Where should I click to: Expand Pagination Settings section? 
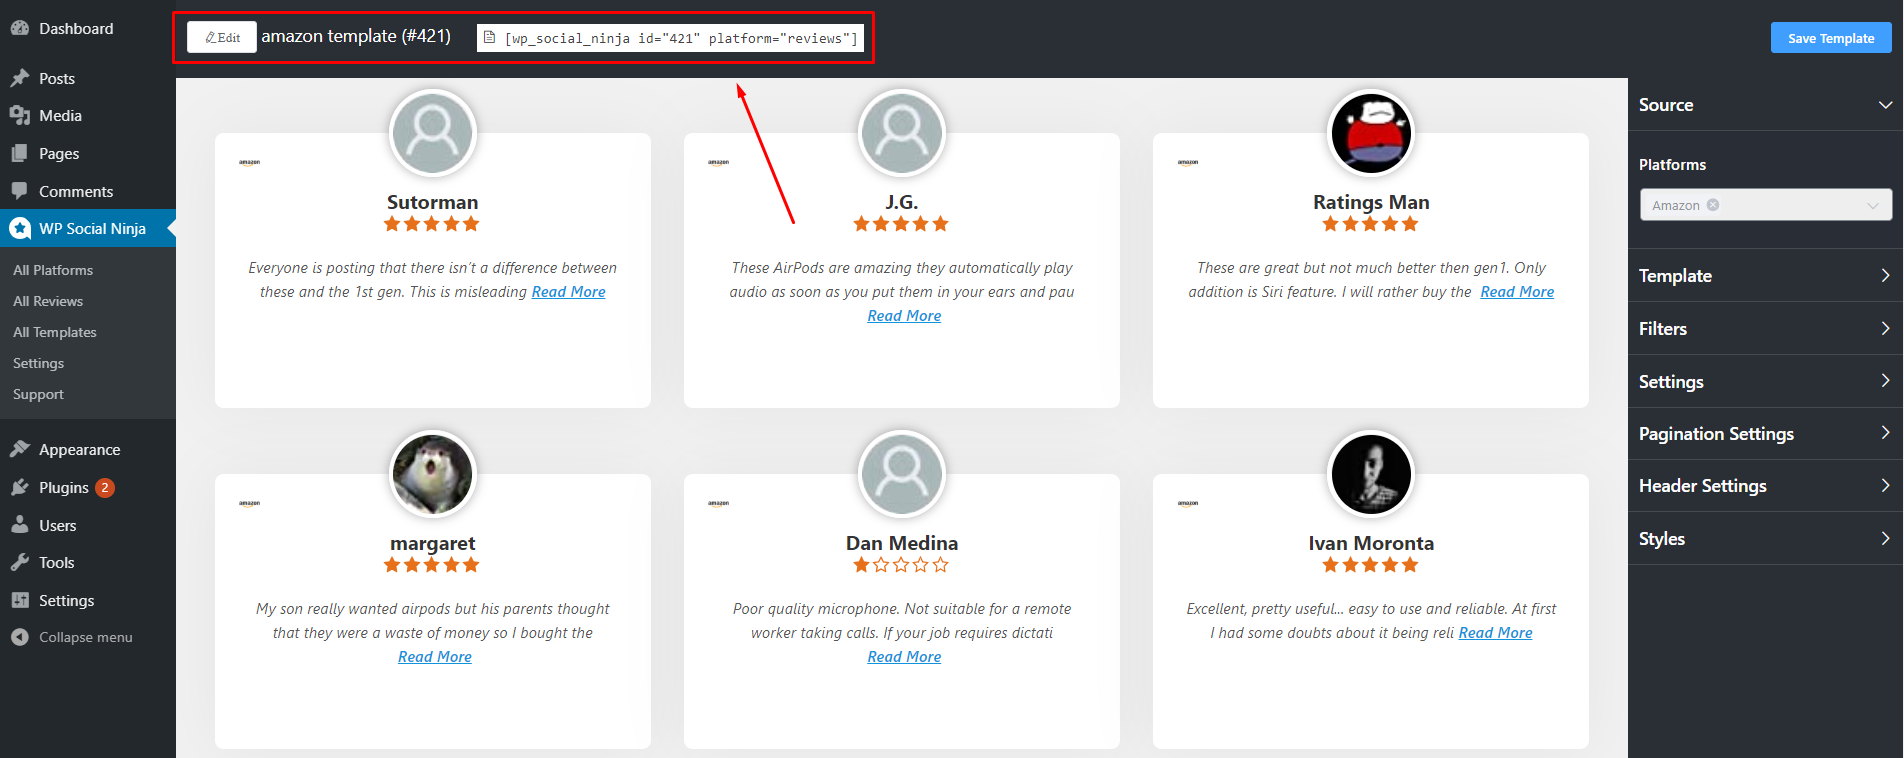point(1765,434)
